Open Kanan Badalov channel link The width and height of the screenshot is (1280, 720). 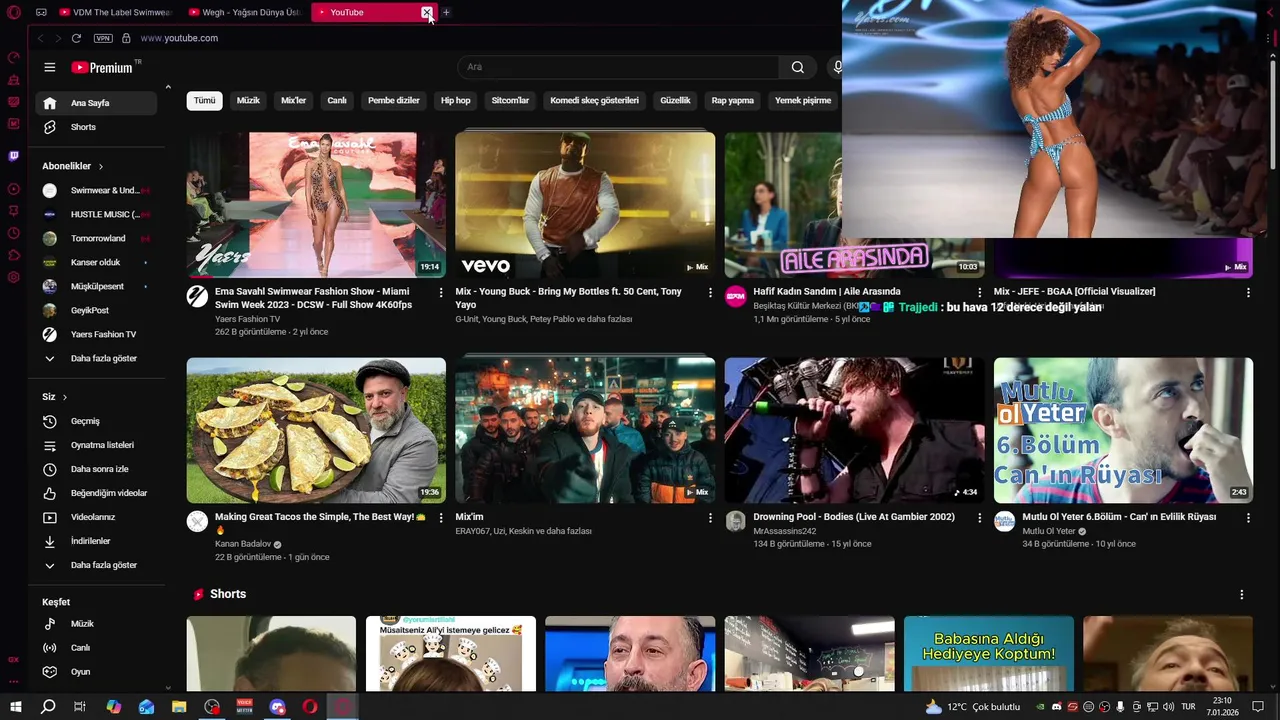(243, 544)
